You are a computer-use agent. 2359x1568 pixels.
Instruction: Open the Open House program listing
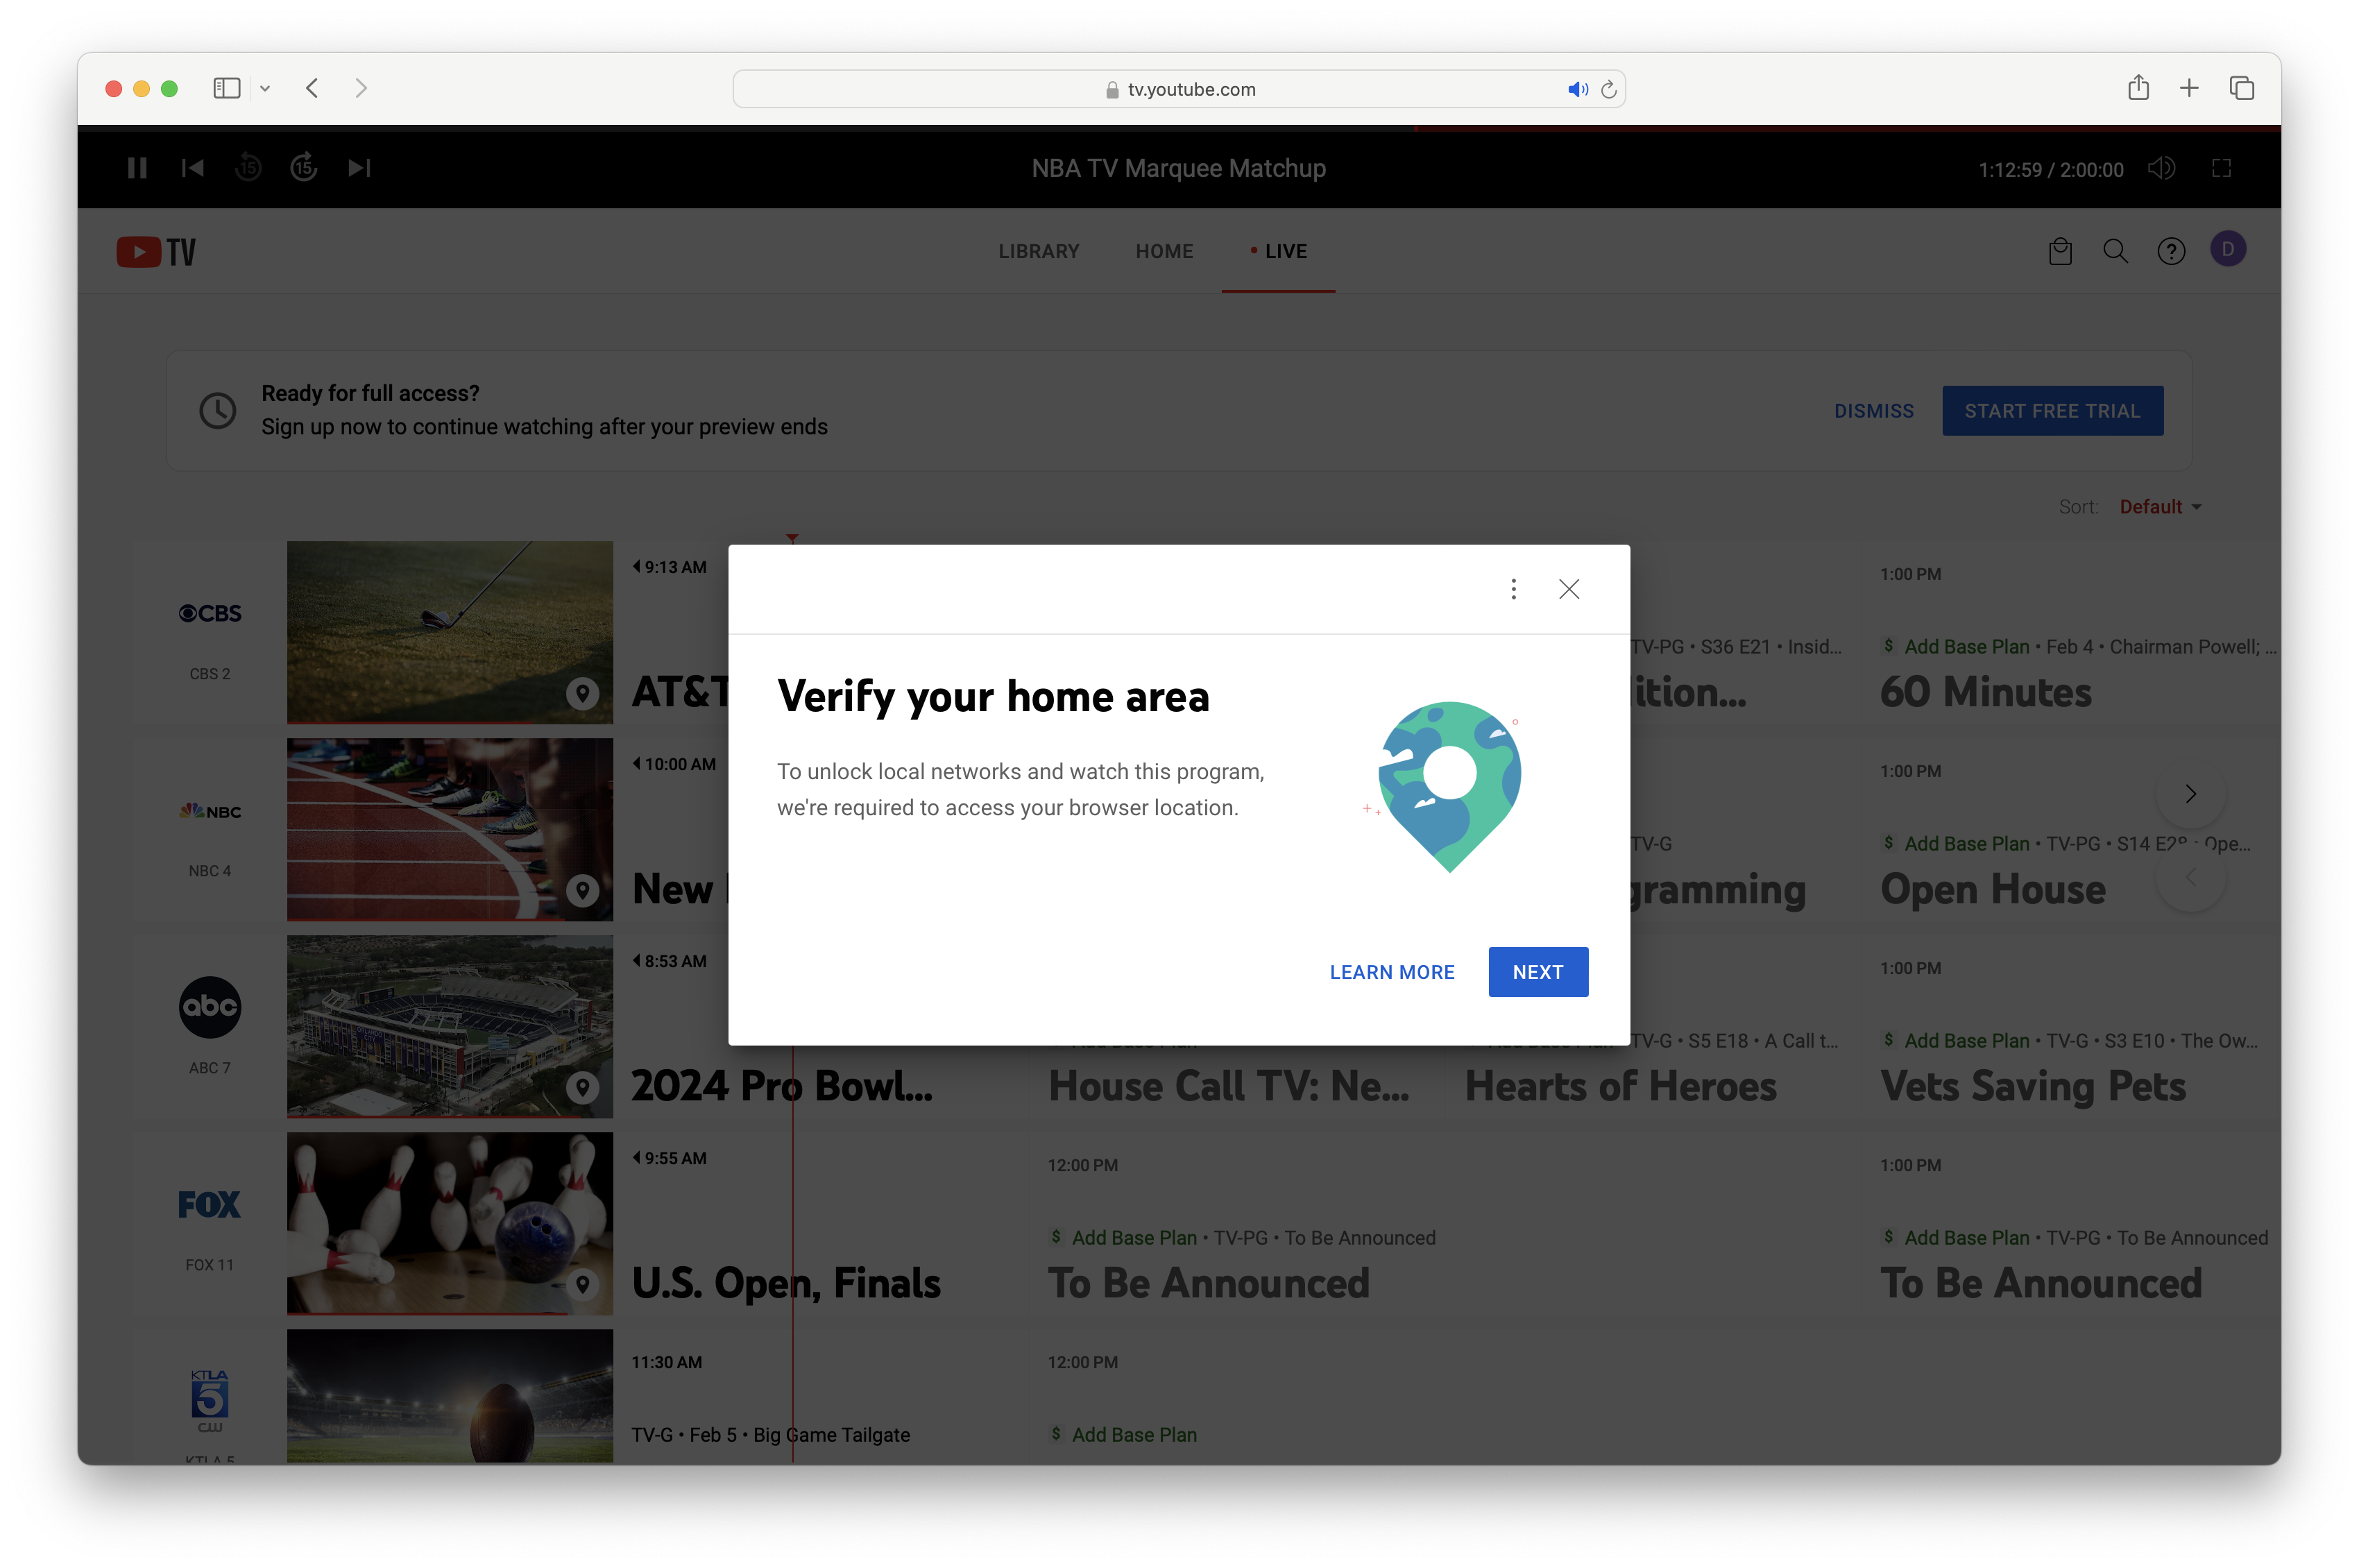tap(1992, 889)
